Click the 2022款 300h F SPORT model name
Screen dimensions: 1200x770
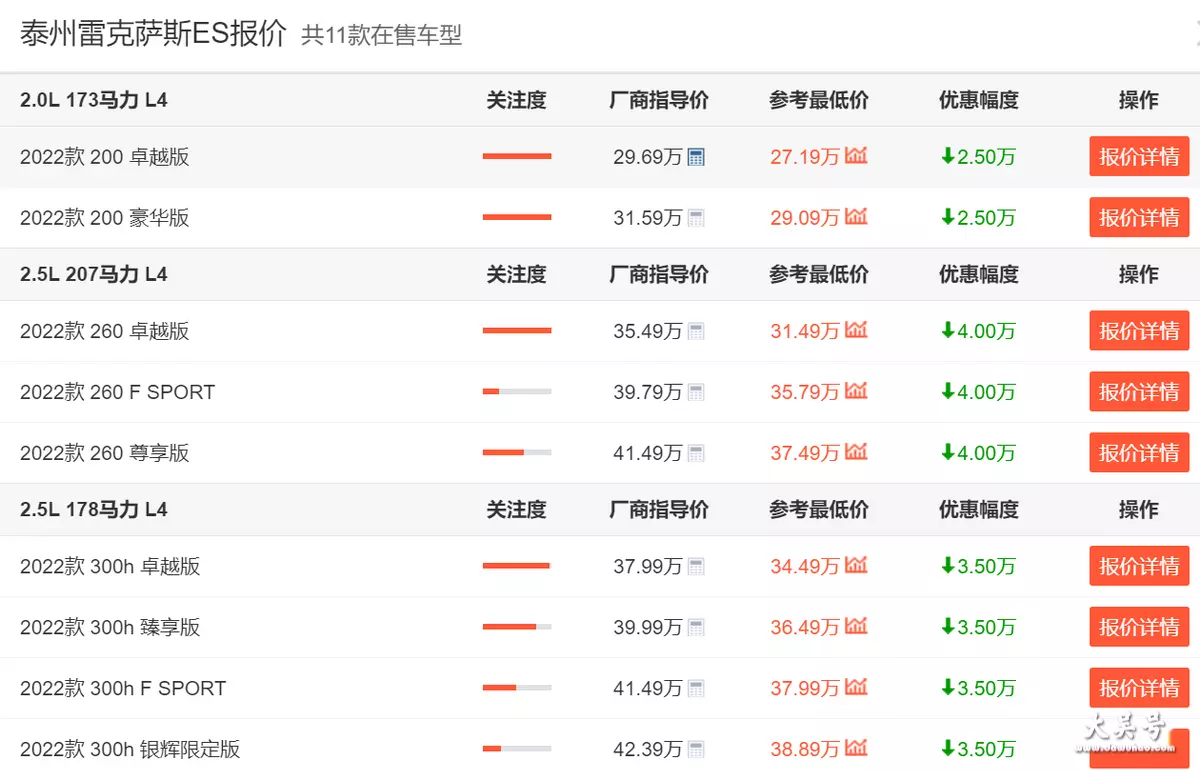coord(123,688)
